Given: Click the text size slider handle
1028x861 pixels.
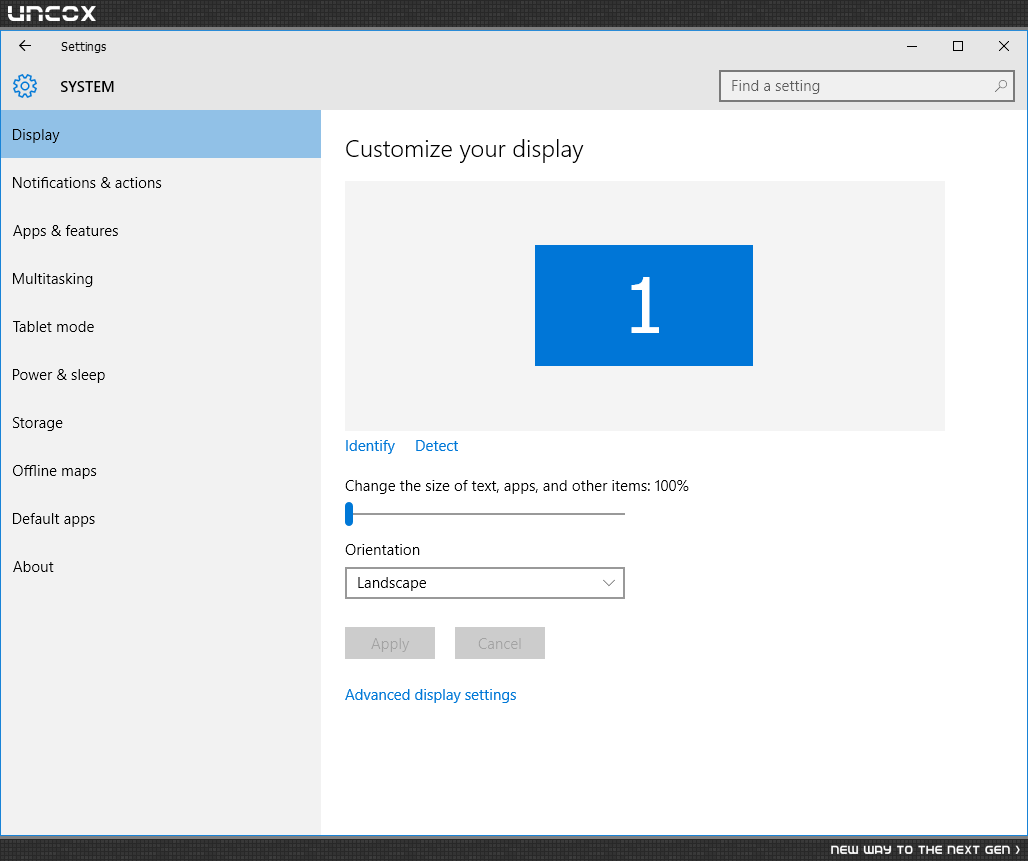Looking at the screenshot, I should coord(349,513).
